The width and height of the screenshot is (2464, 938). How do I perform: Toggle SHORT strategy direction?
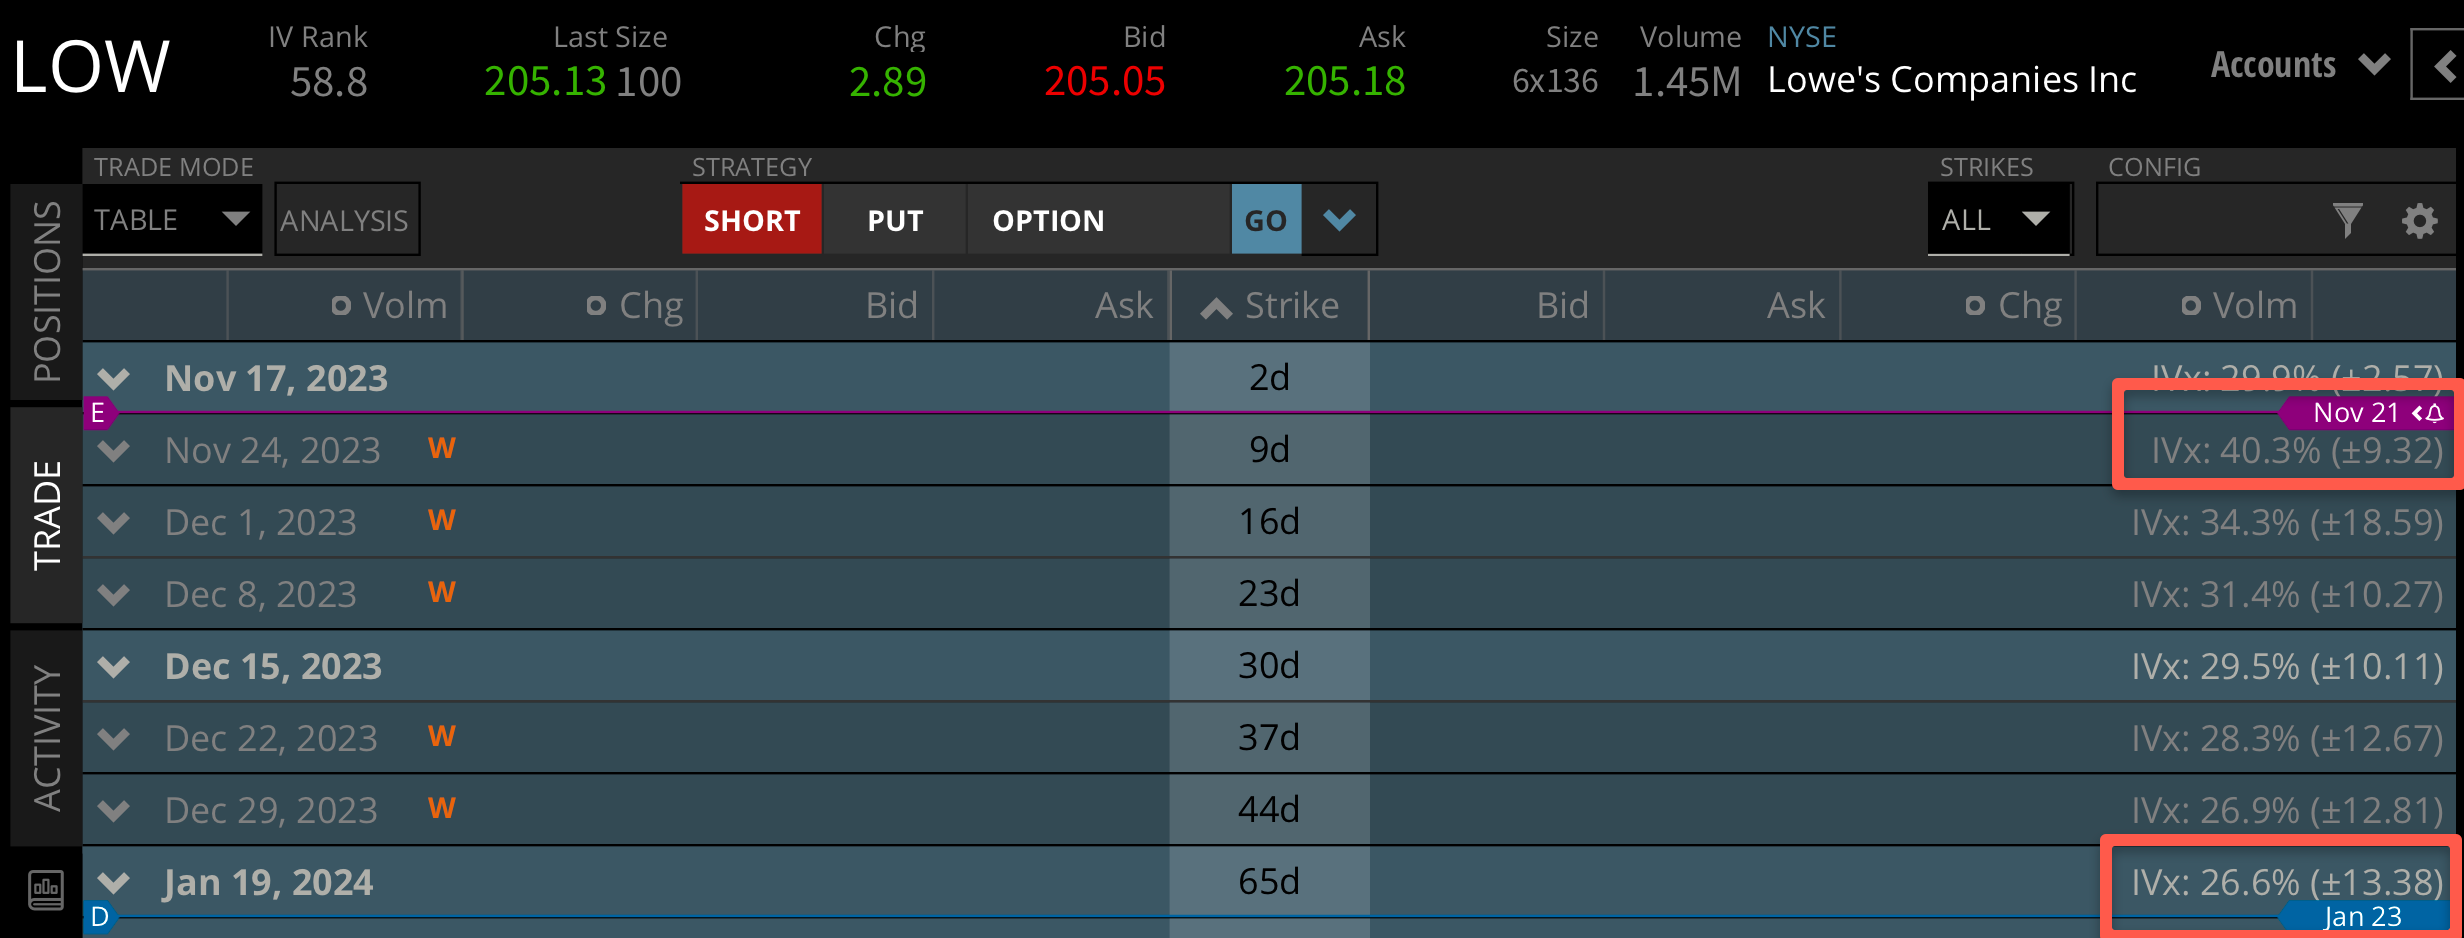click(752, 220)
